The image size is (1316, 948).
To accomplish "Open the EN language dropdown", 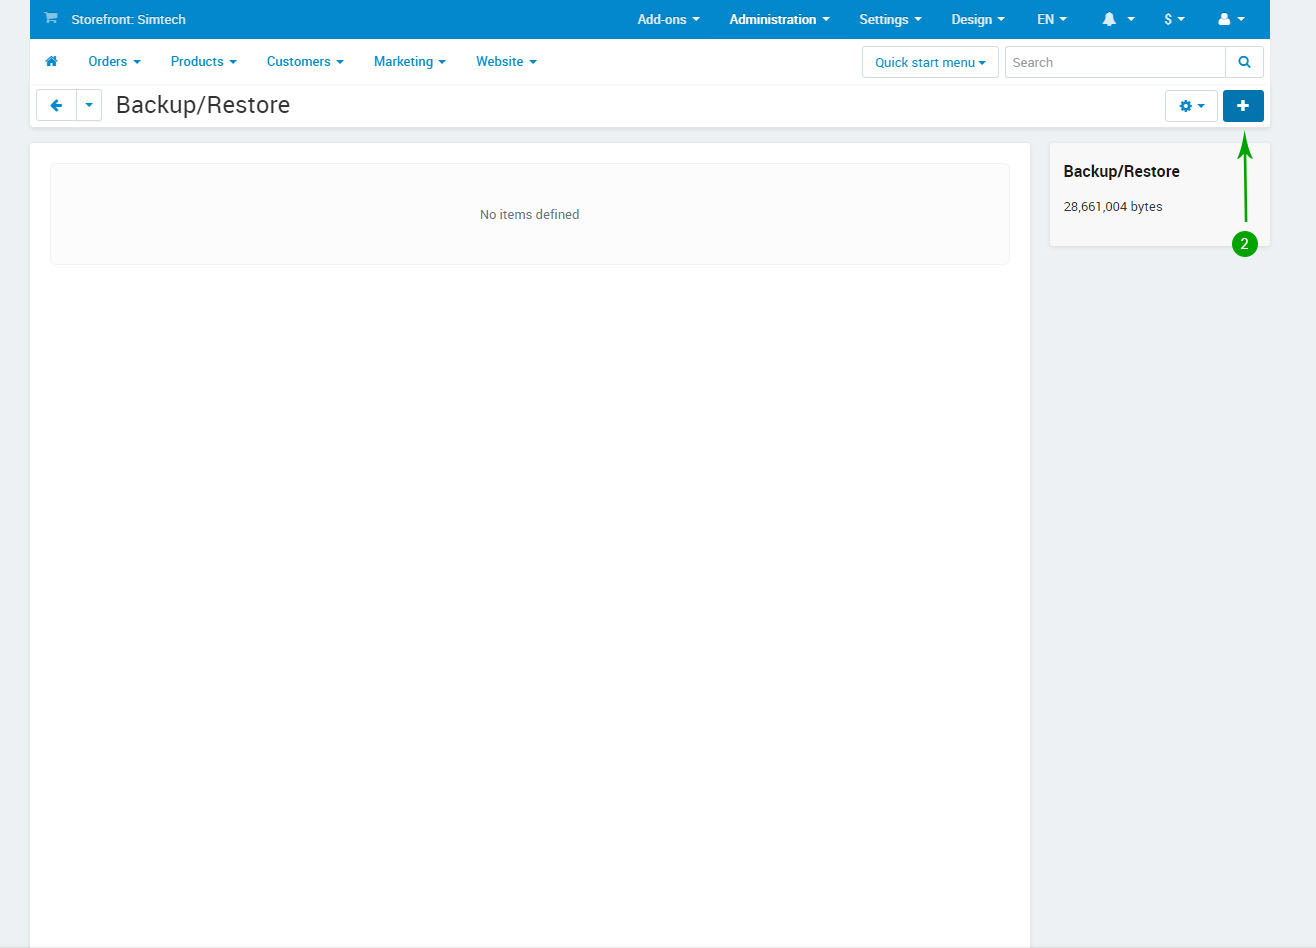I will (x=1052, y=19).
